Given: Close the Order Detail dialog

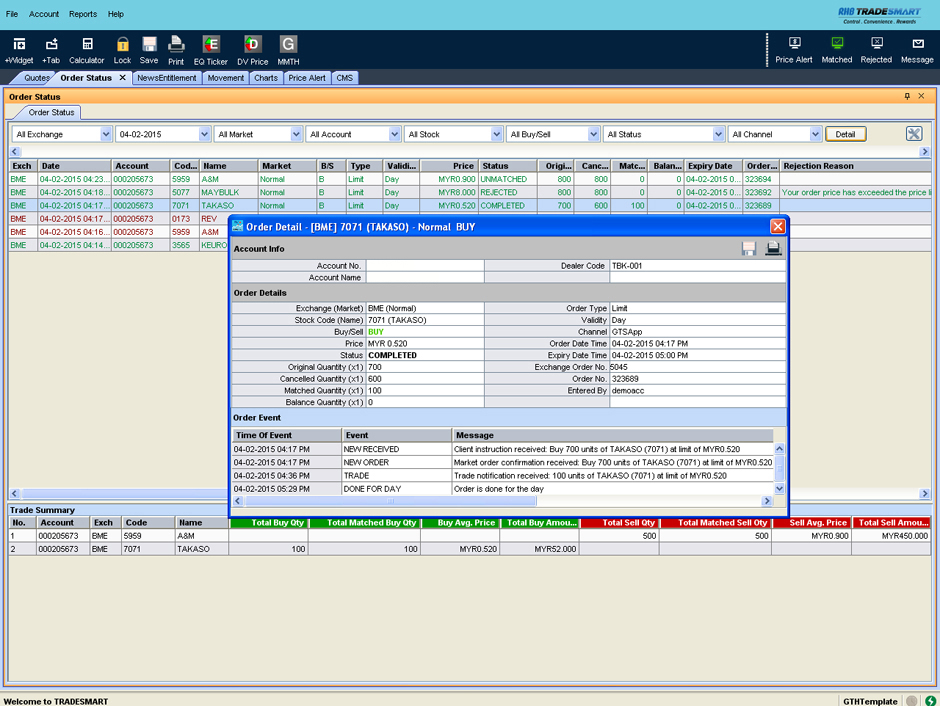Looking at the screenshot, I should point(778,226).
